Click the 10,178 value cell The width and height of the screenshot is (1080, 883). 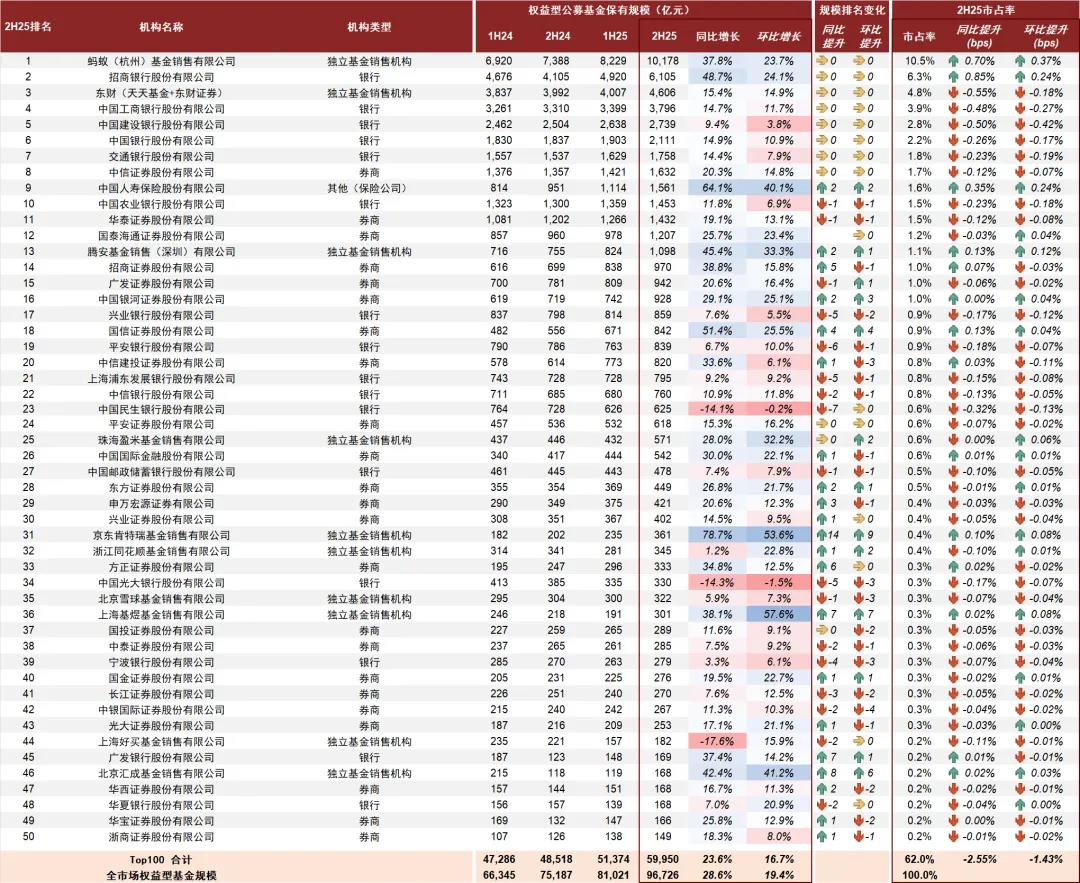[663, 61]
